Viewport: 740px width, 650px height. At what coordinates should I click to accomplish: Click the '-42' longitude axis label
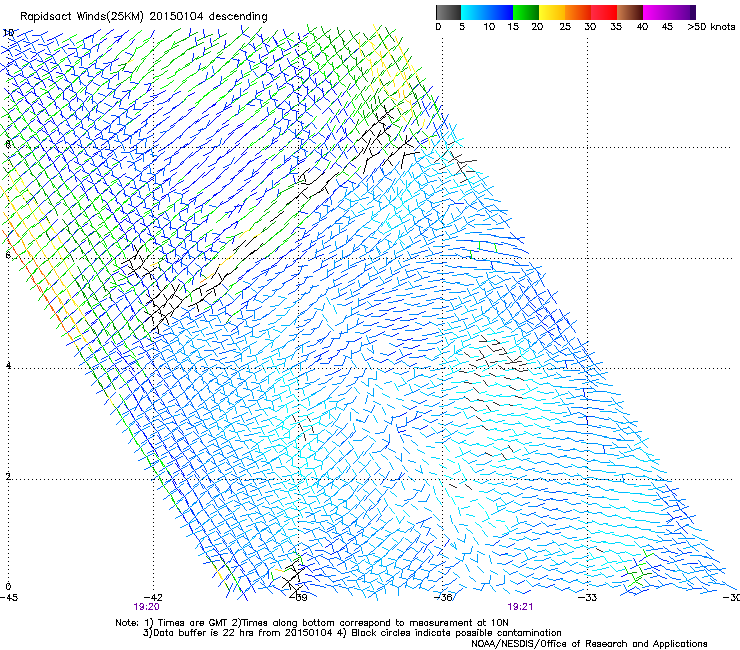coord(154,598)
